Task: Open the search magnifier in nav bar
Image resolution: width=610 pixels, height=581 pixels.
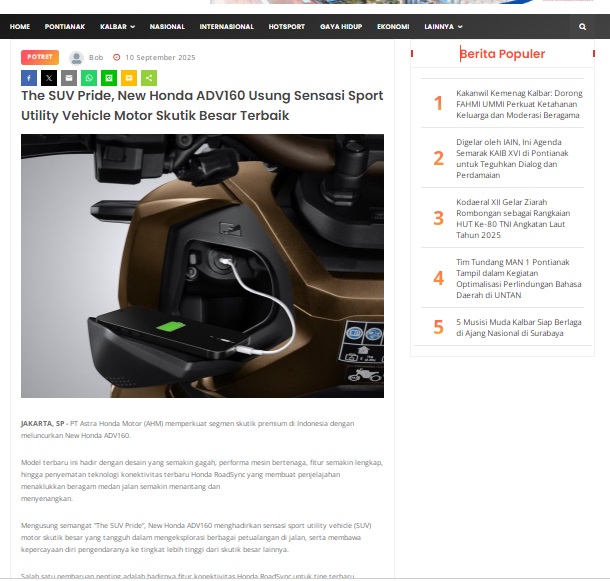Action: tap(582, 26)
